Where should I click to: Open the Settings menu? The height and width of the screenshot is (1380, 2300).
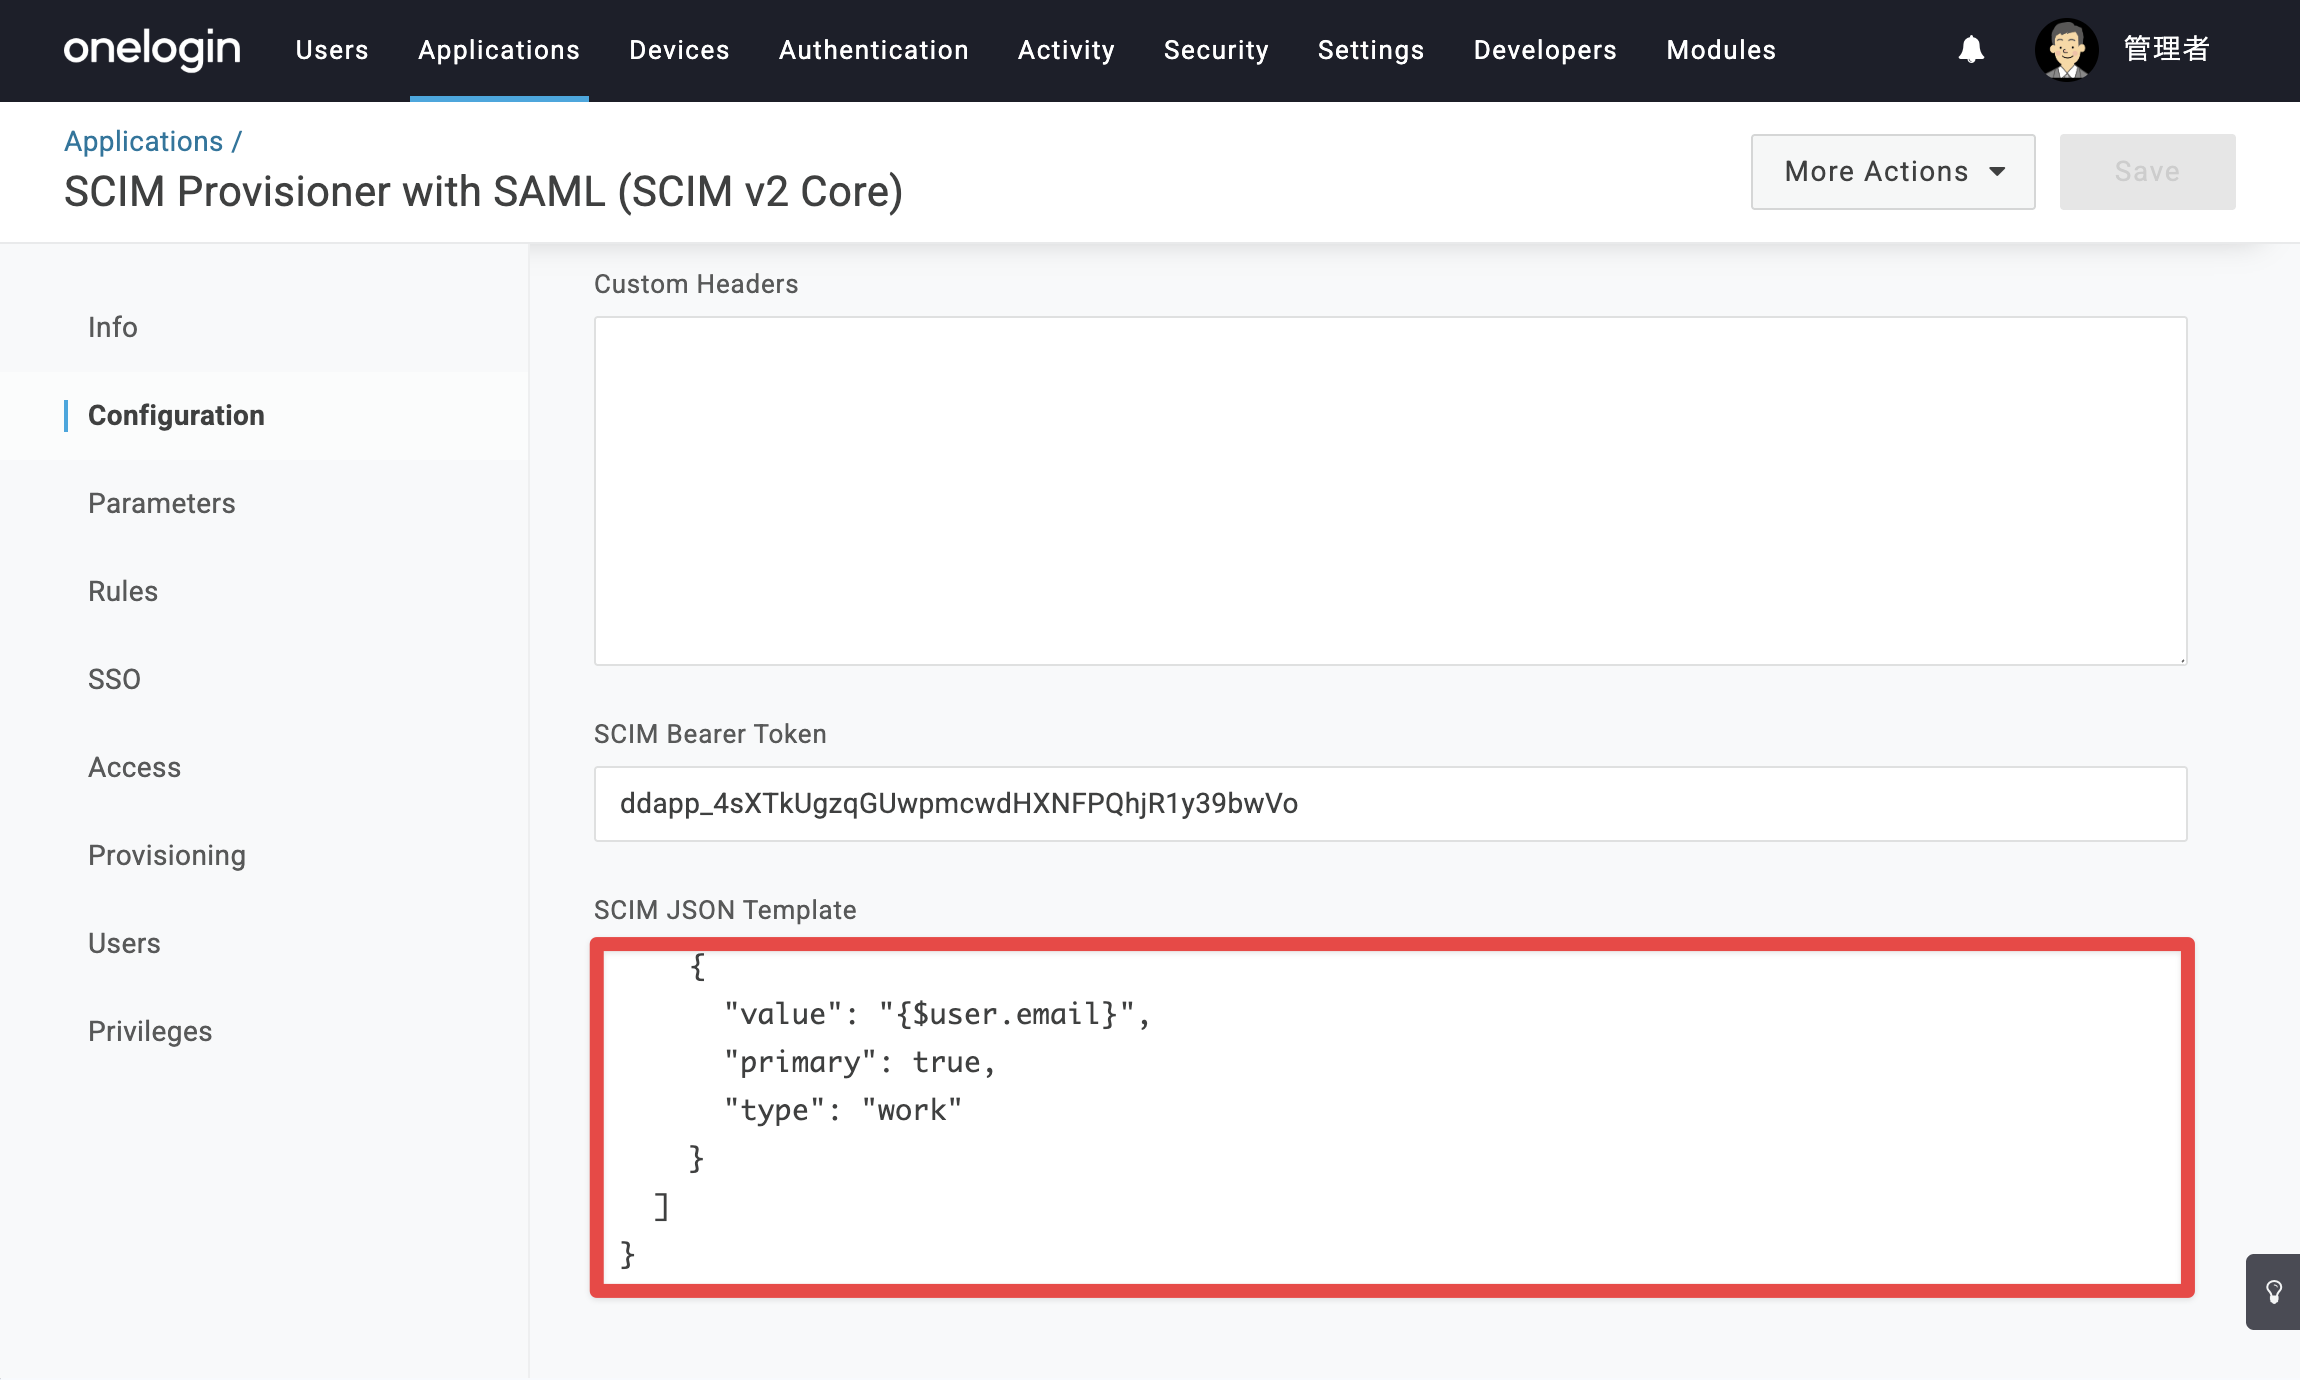pyautogui.click(x=1371, y=50)
